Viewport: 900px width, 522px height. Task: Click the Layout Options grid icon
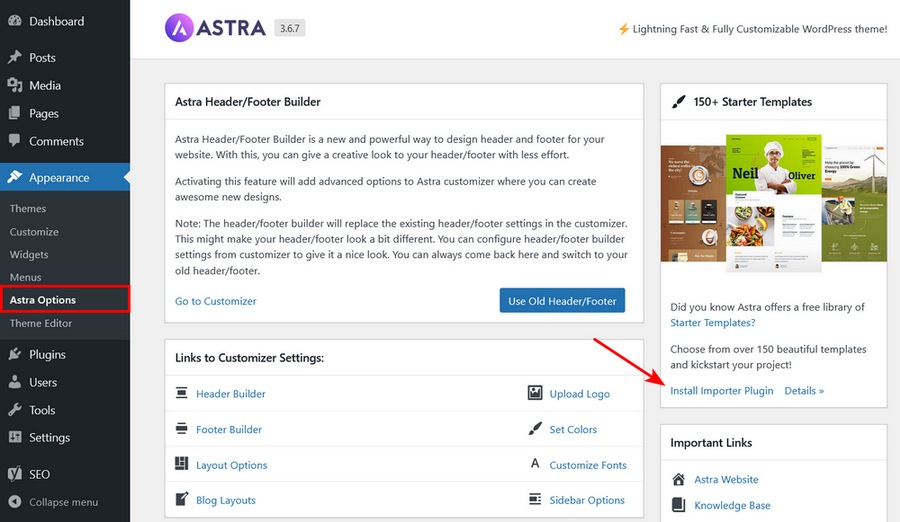[182, 465]
